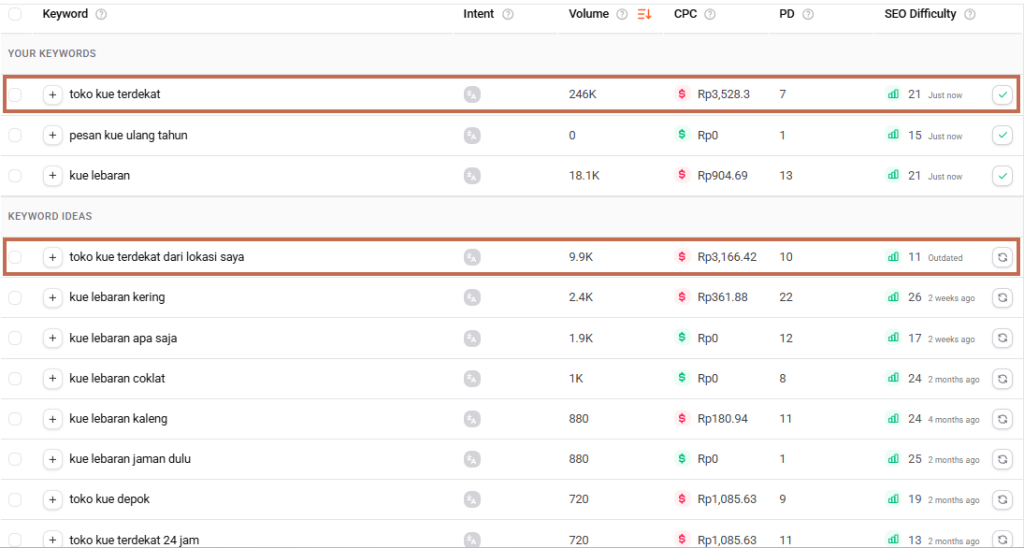Viewport: 1024px width, 548px height.
Task: Click the Intent column help icon
Action: [508, 14]
